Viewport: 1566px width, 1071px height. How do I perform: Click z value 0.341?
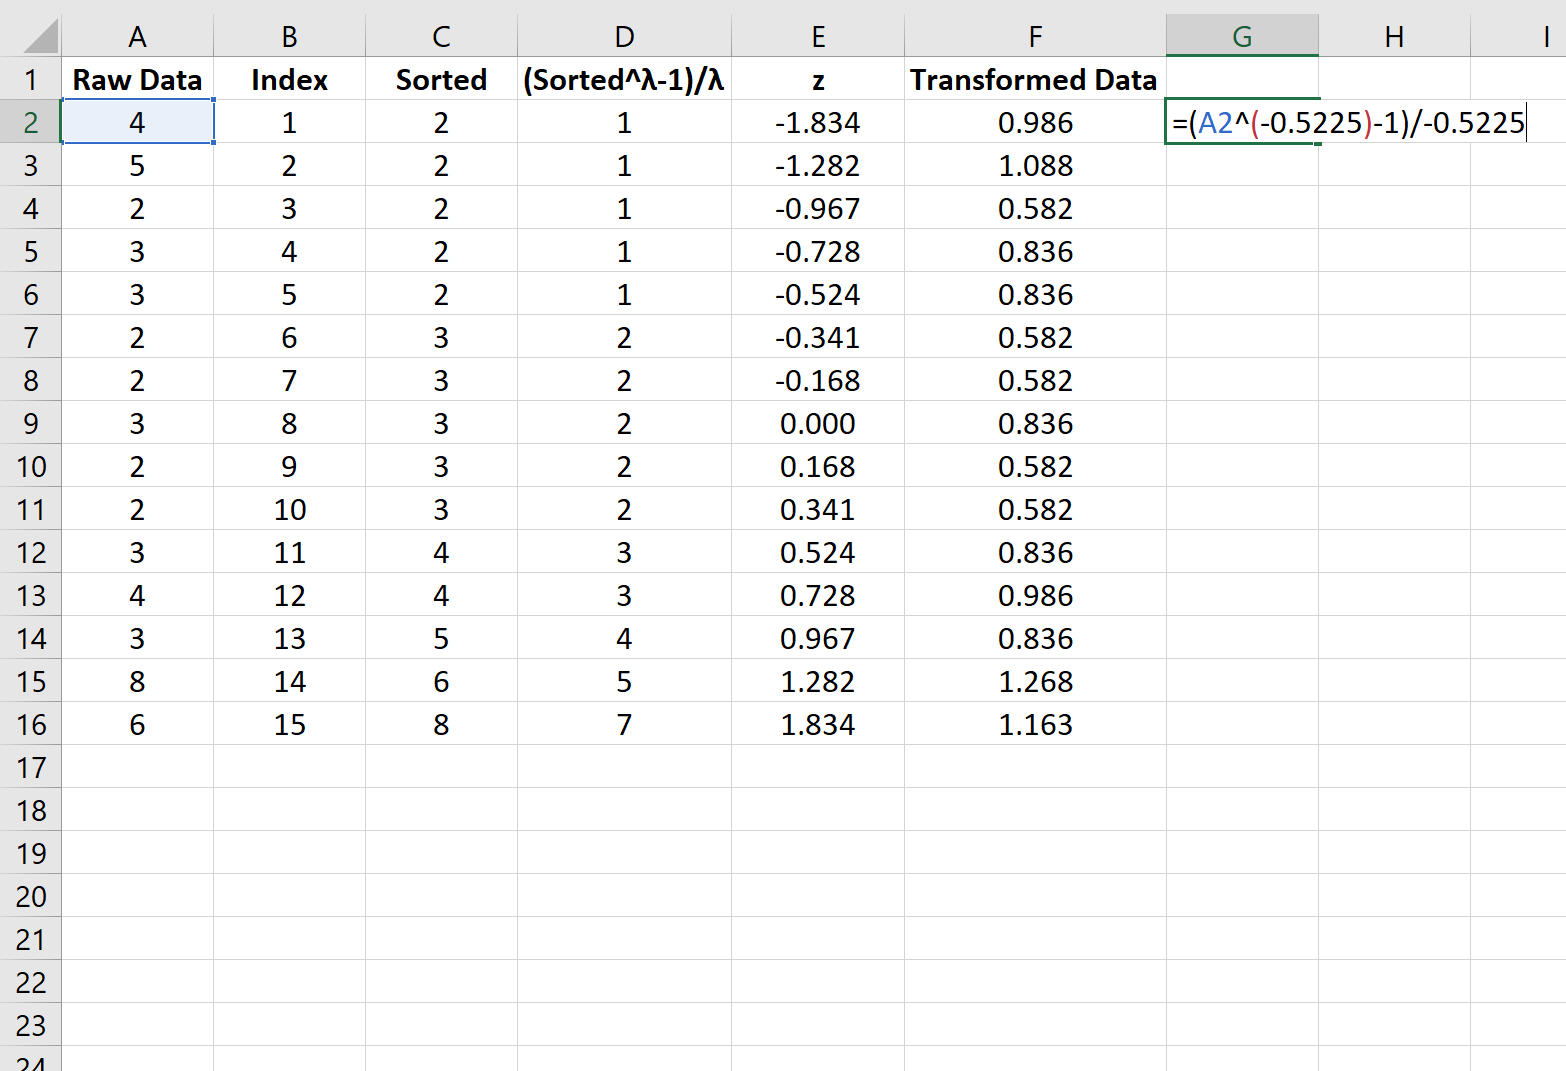(x=818, y=509)
